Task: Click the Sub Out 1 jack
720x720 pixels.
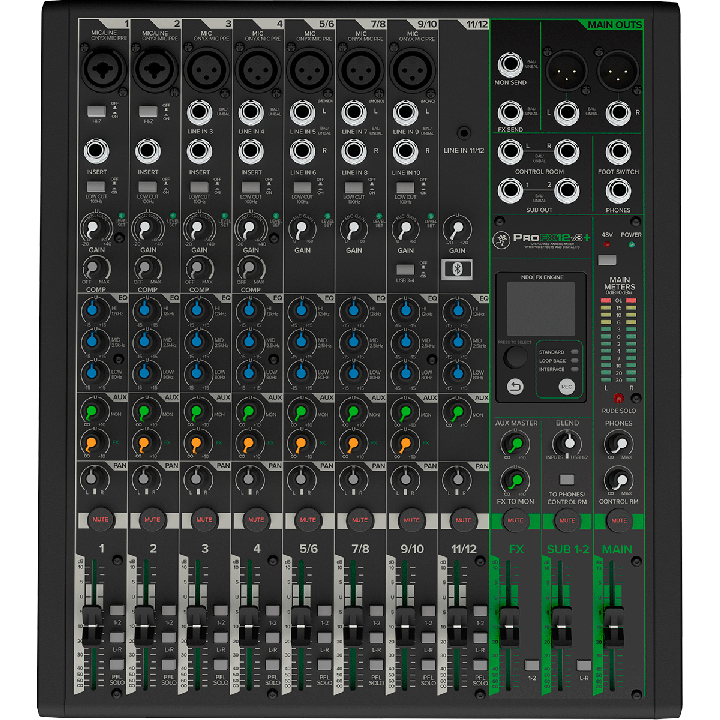Action: click(510, 191)
